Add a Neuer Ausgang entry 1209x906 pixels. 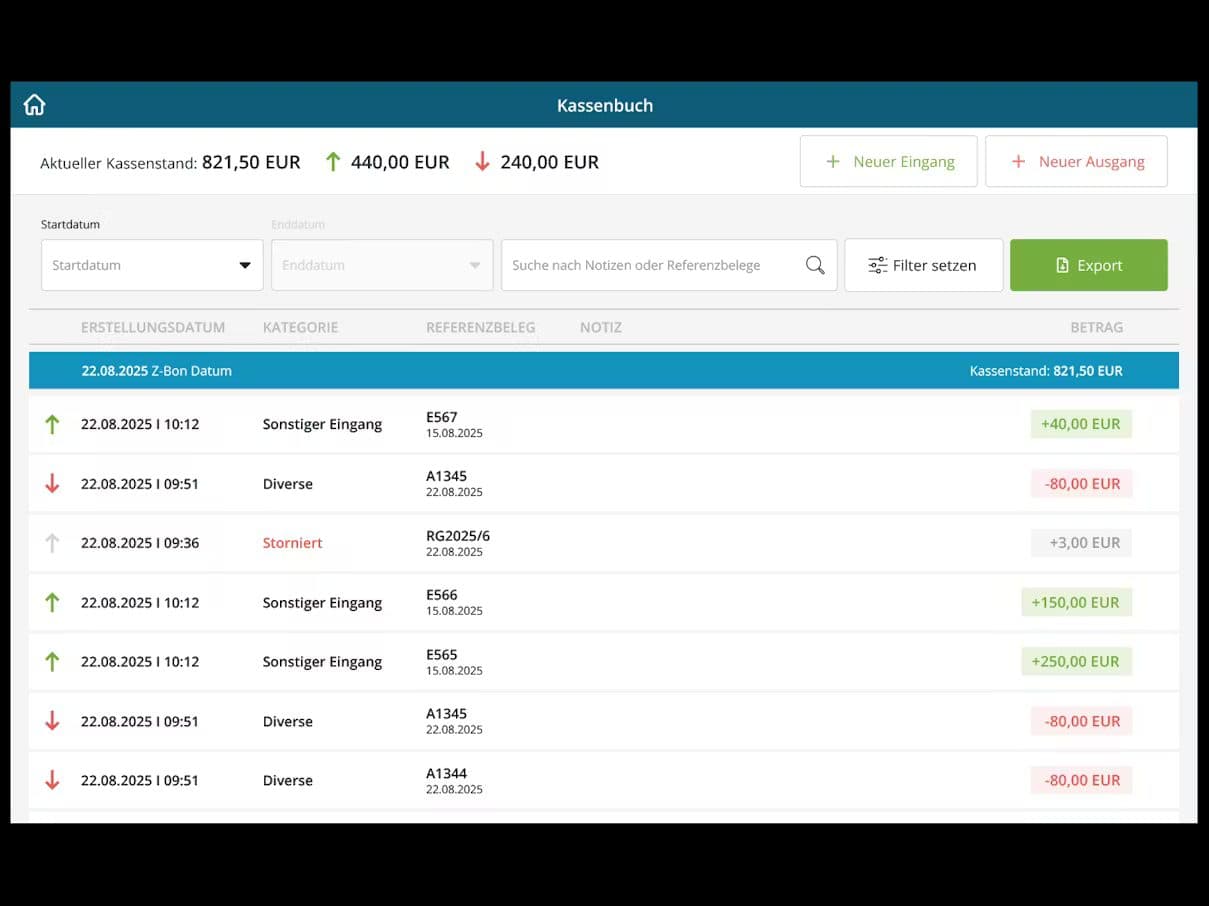(x=1076, y=161)
